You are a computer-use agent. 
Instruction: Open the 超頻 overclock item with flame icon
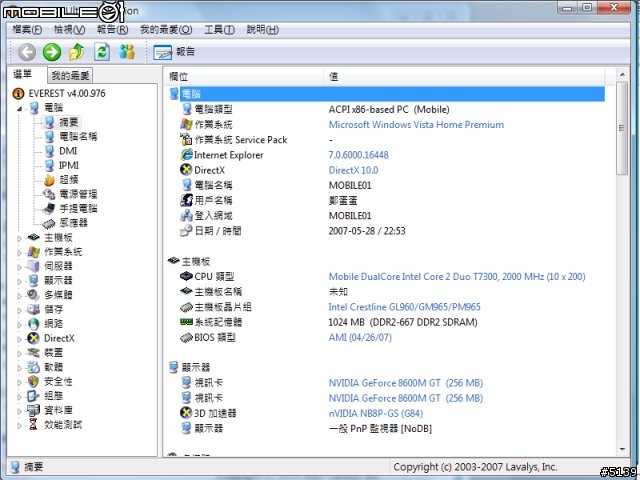pos(68,180)
